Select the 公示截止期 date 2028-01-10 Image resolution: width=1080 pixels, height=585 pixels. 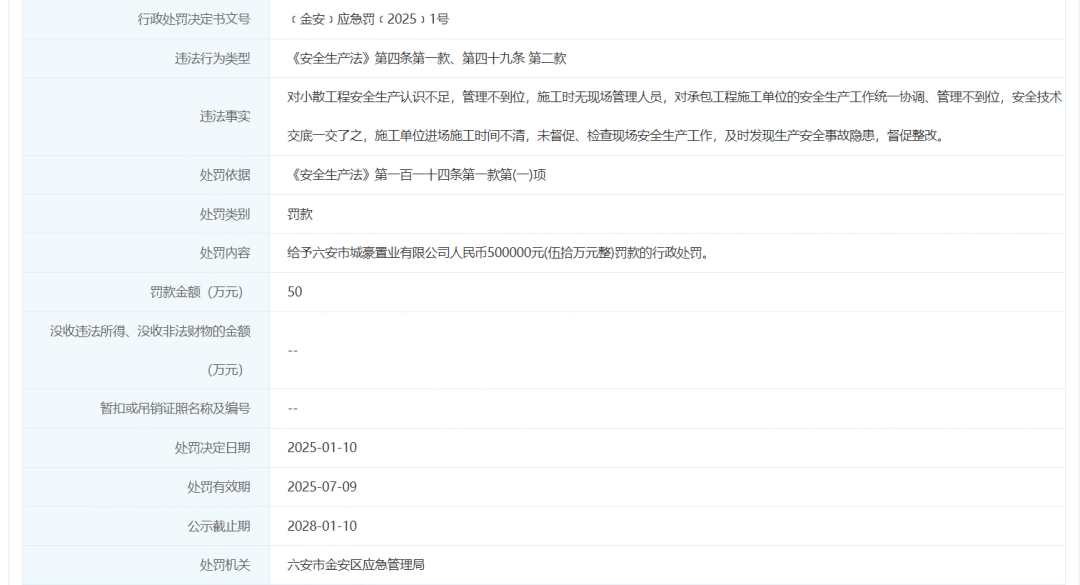pos(321,525)
